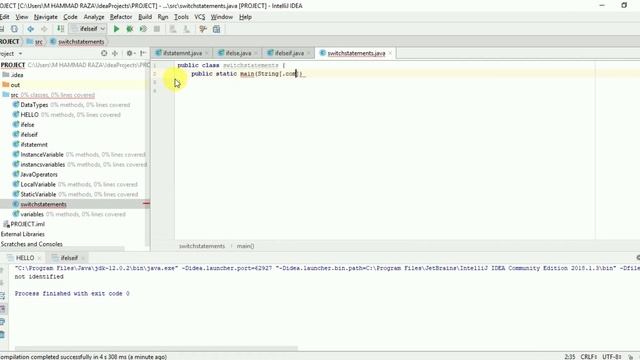The width and height of the screenshot is (640, 360).
Task: Close the ifelseif.java editor tab
Action: click(309, 53)
